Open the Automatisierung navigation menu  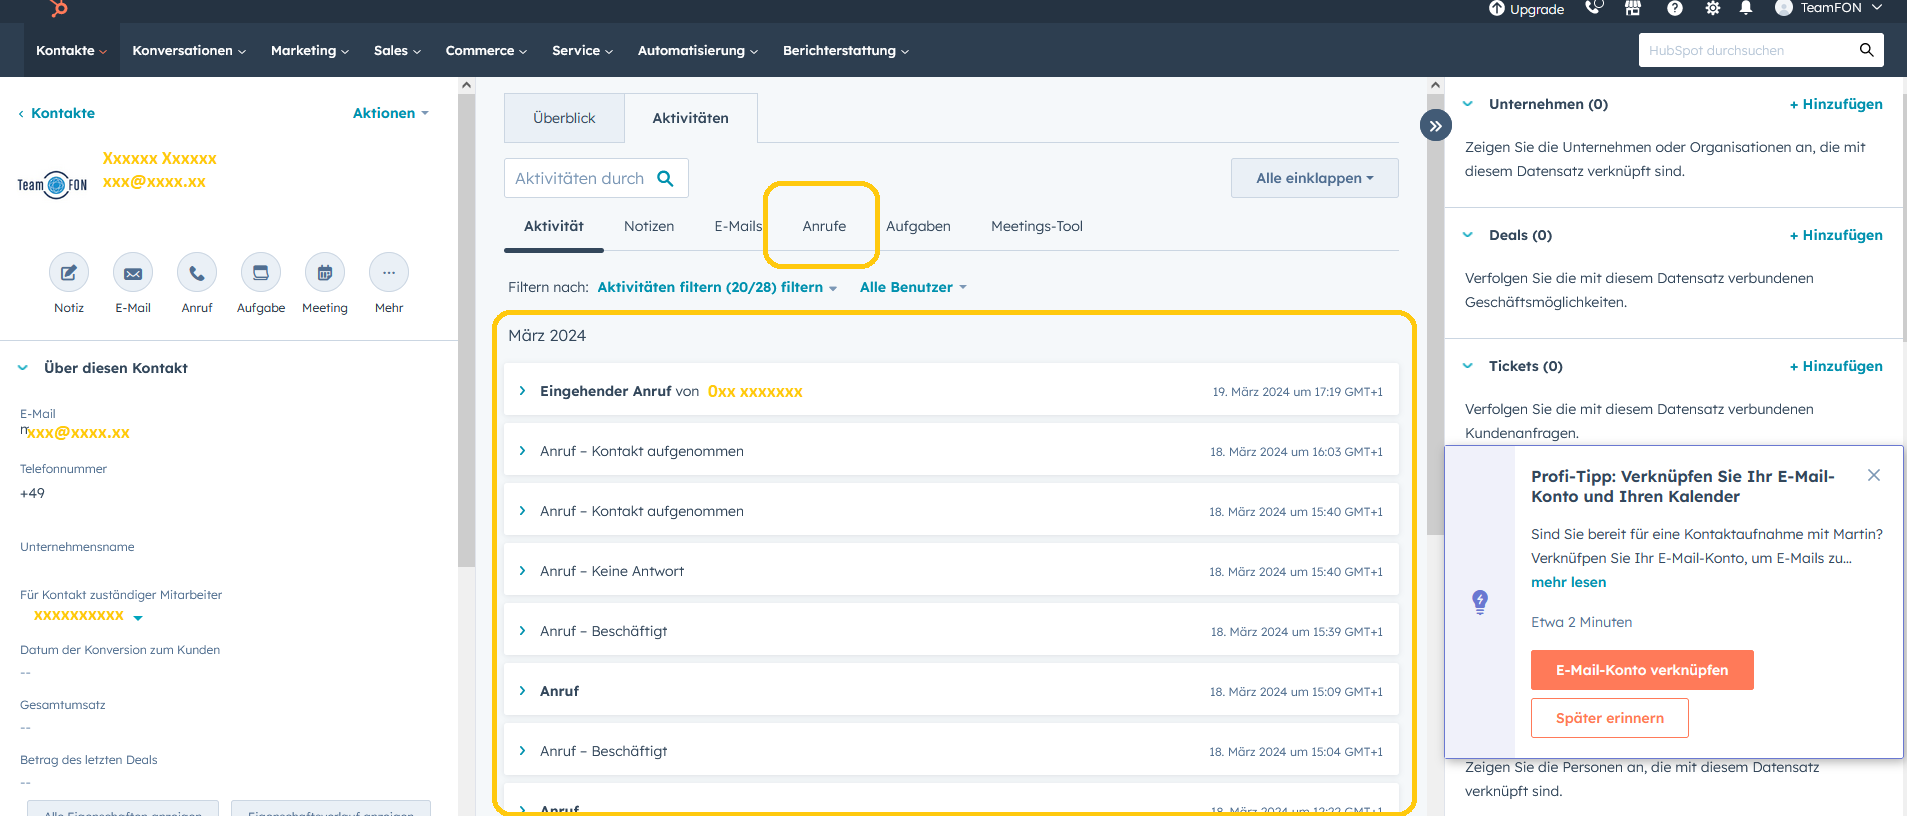coord(698,50)
